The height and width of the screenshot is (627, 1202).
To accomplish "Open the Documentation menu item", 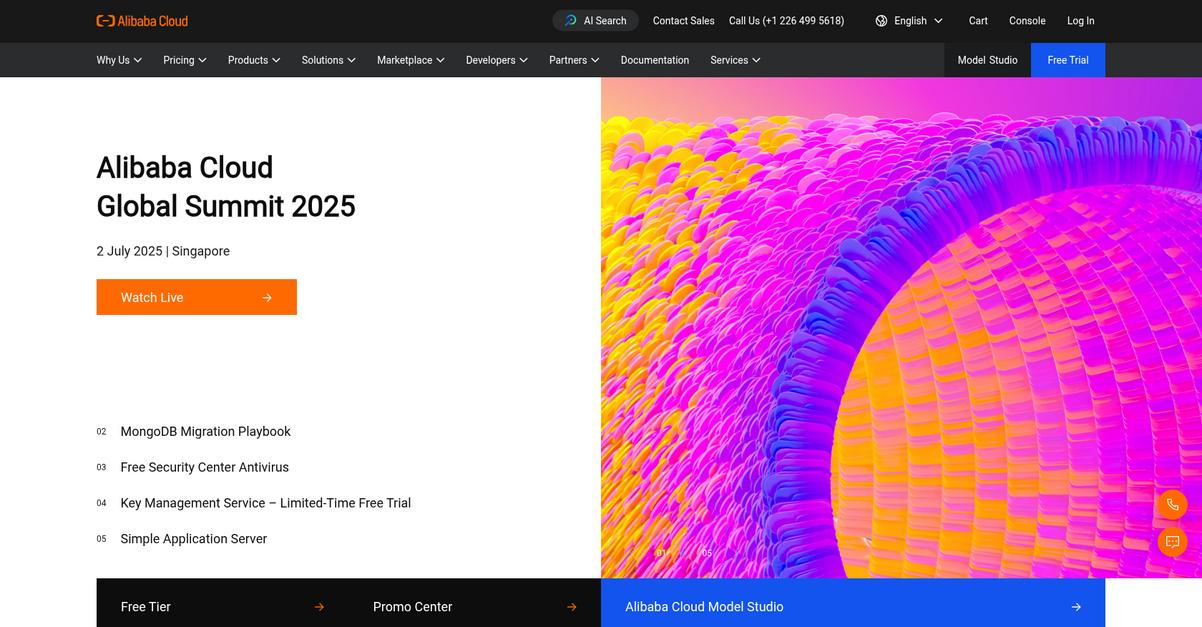I will pyautogui.click(x=655, y=60).
